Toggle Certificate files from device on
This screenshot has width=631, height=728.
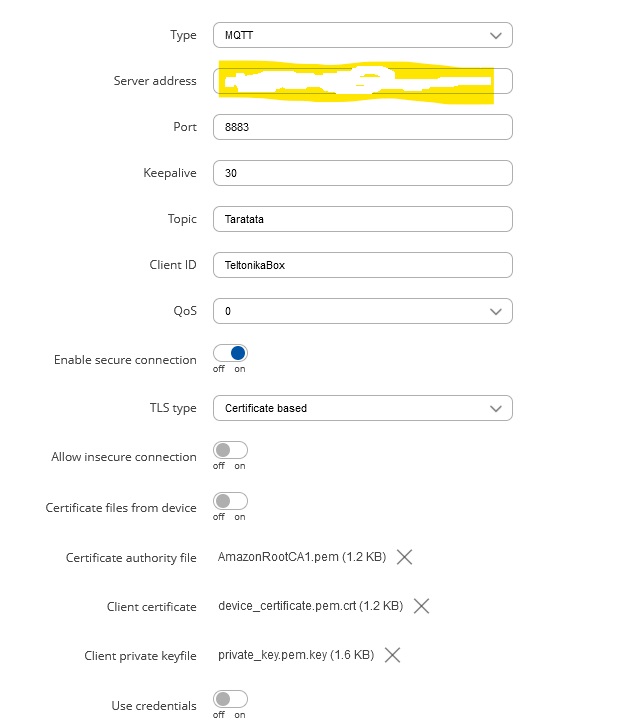pyautogui.click(x=230, y=501)
